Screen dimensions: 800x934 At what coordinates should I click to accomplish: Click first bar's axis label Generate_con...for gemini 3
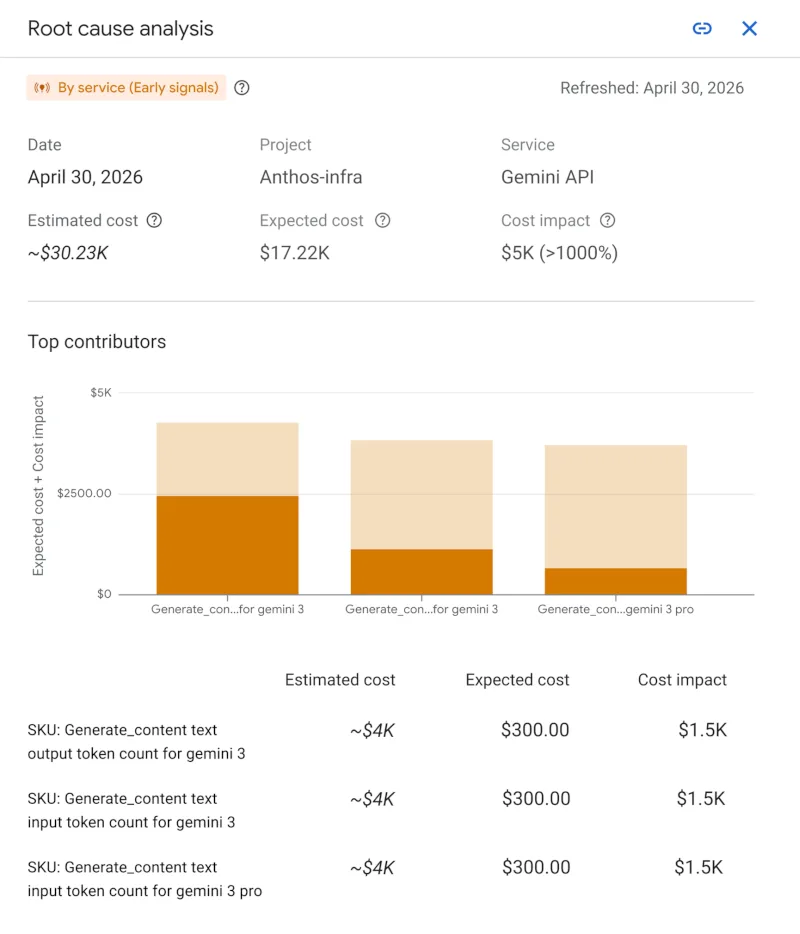(228, 609)
